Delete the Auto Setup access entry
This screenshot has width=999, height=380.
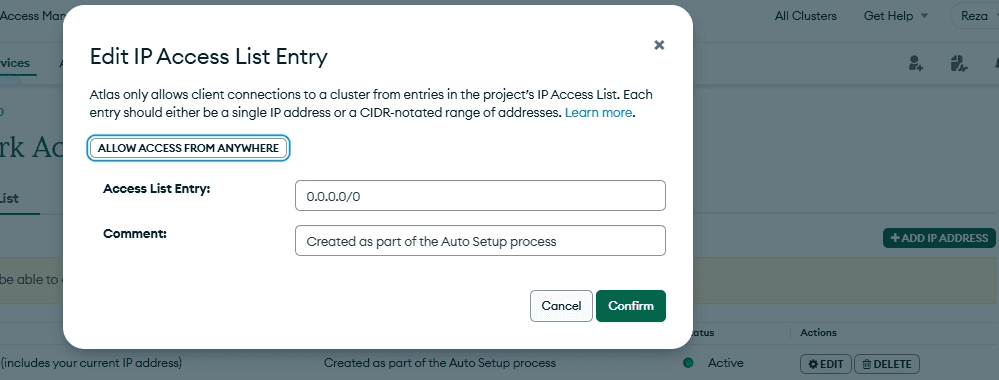click(886, 364)
